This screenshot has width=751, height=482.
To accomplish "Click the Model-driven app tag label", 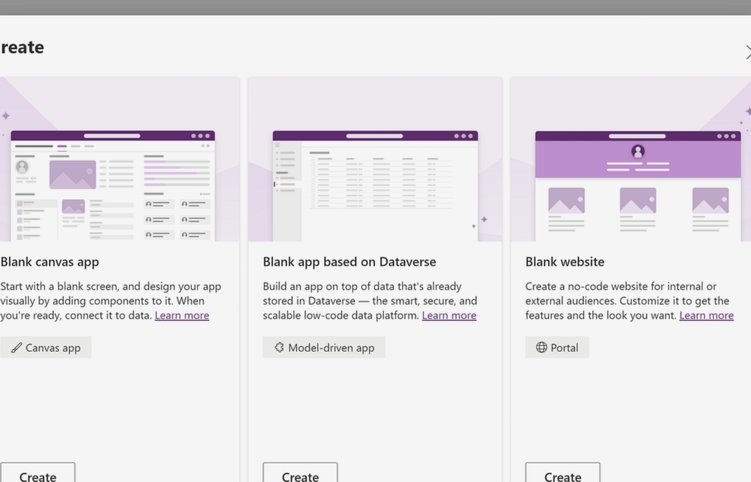I will click(x=331, y=348).
